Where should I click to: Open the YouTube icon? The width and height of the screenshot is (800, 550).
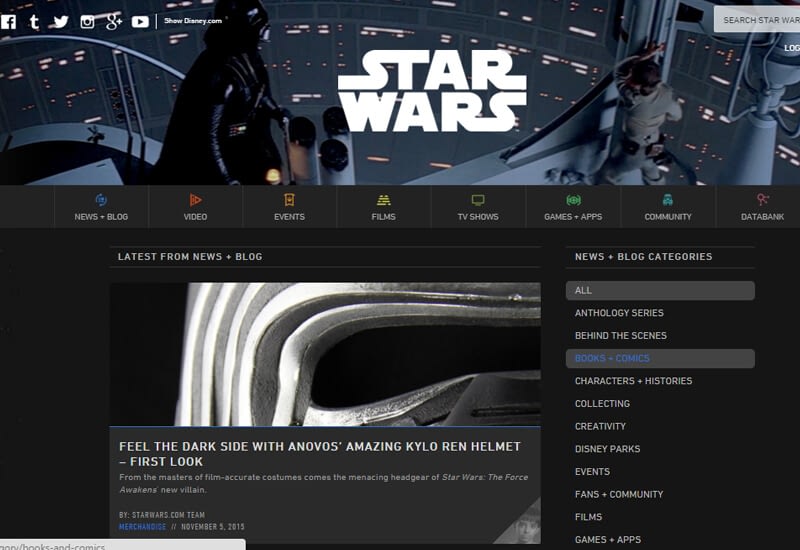tap(140, 21)
